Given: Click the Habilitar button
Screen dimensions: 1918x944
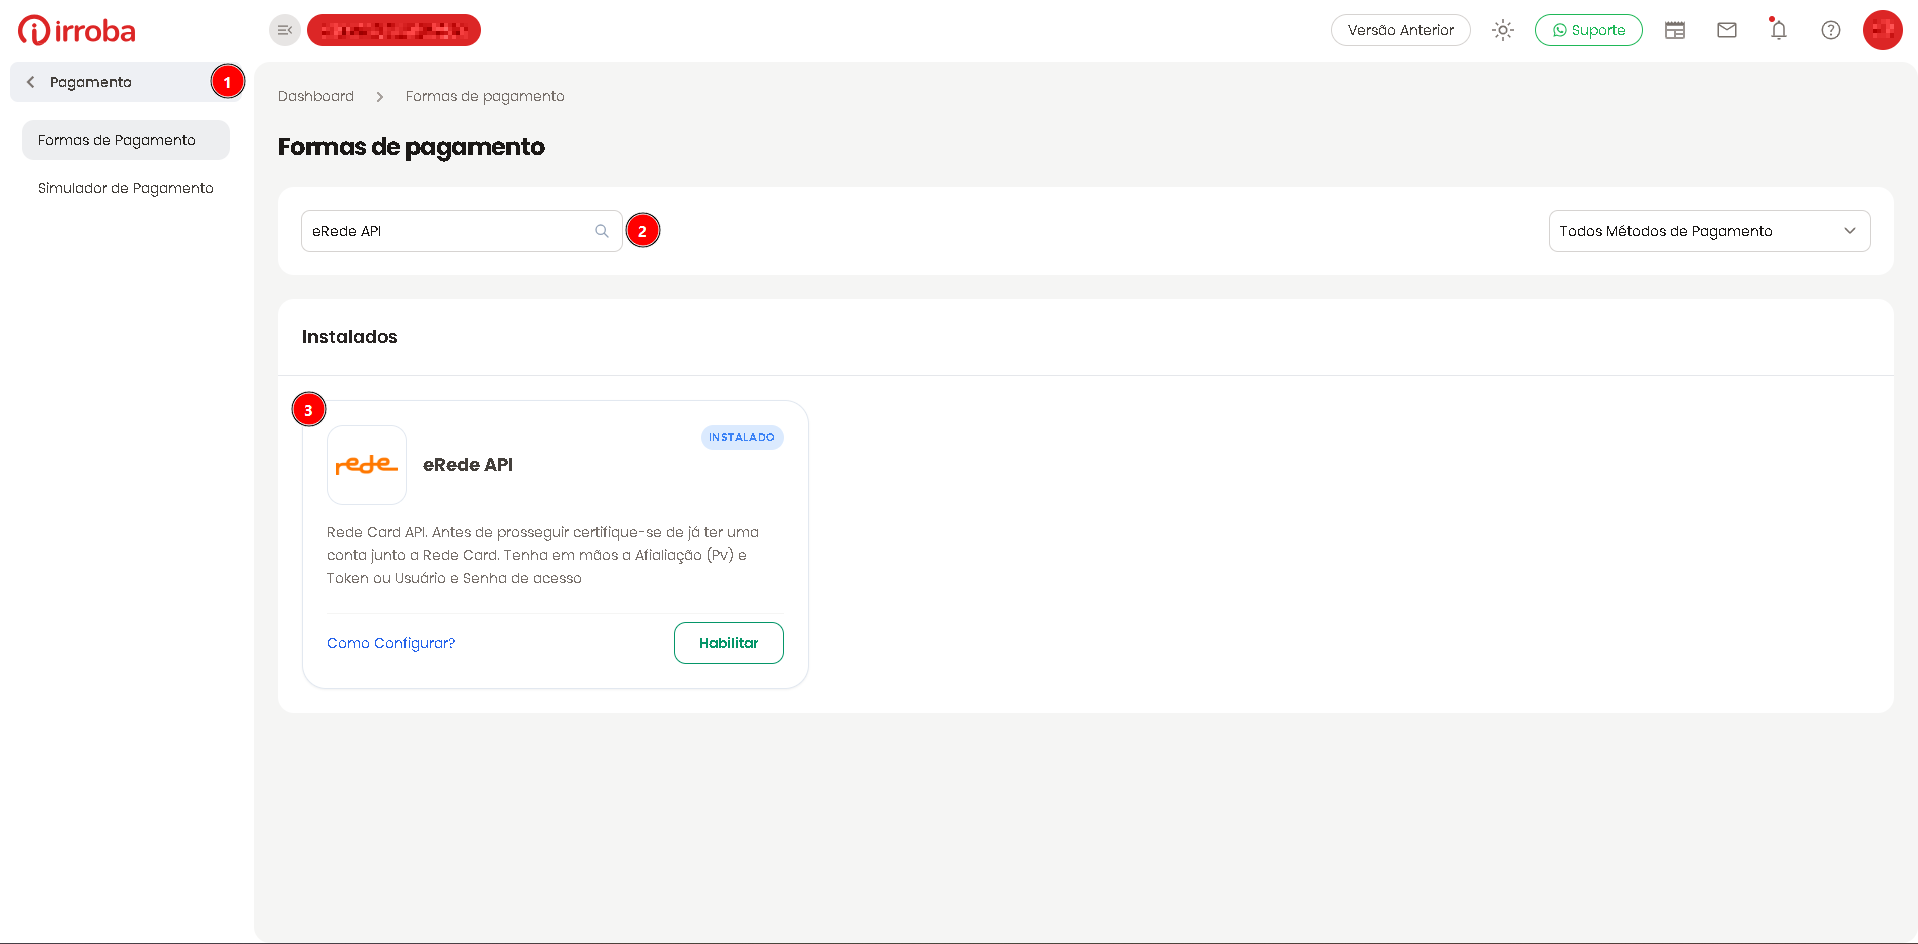Looking at the screenshot, I should (728, 643).
